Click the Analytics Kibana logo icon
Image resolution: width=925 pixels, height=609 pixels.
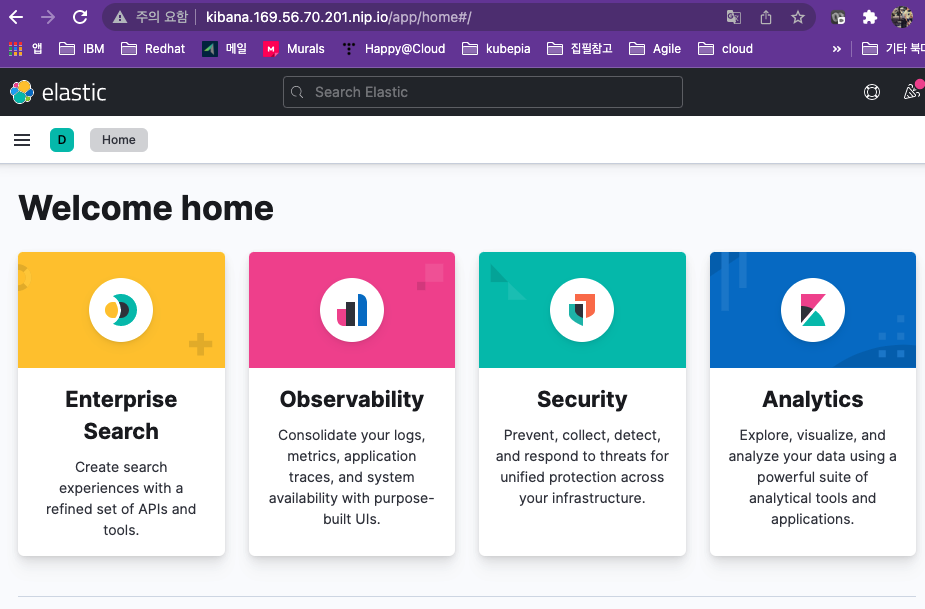click(x=812, y=310)
